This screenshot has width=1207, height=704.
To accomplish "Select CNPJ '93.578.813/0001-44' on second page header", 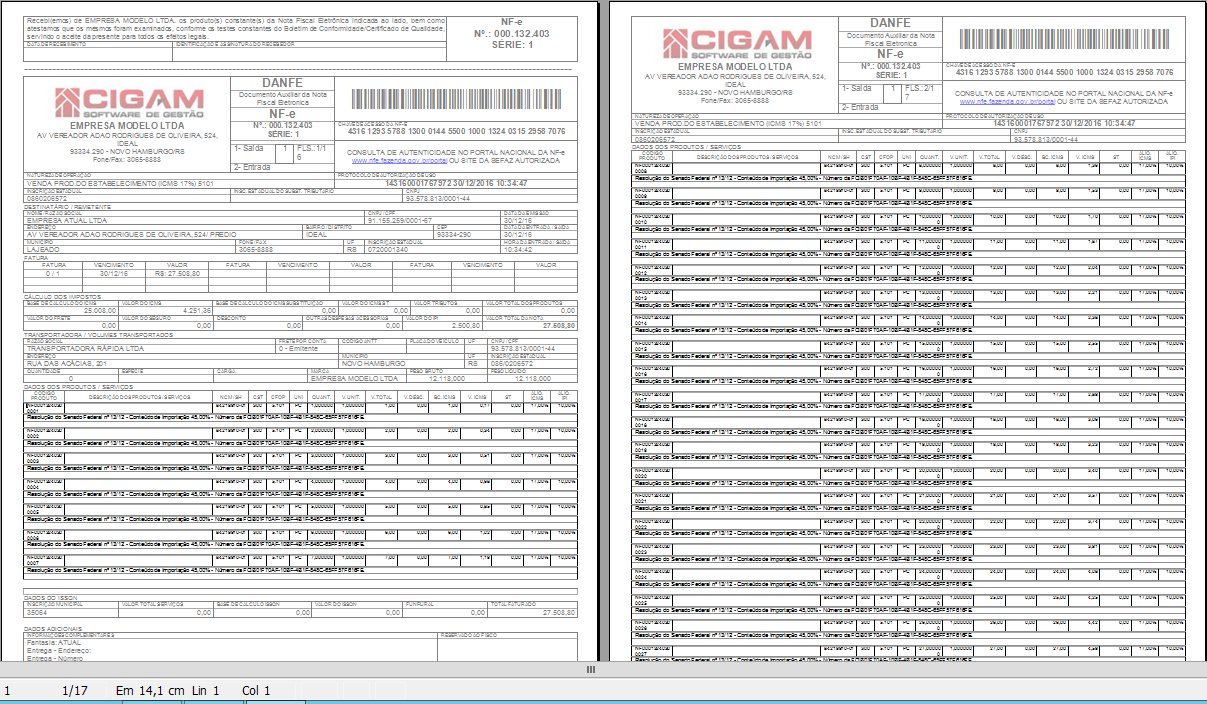I will click(1044, 139).
